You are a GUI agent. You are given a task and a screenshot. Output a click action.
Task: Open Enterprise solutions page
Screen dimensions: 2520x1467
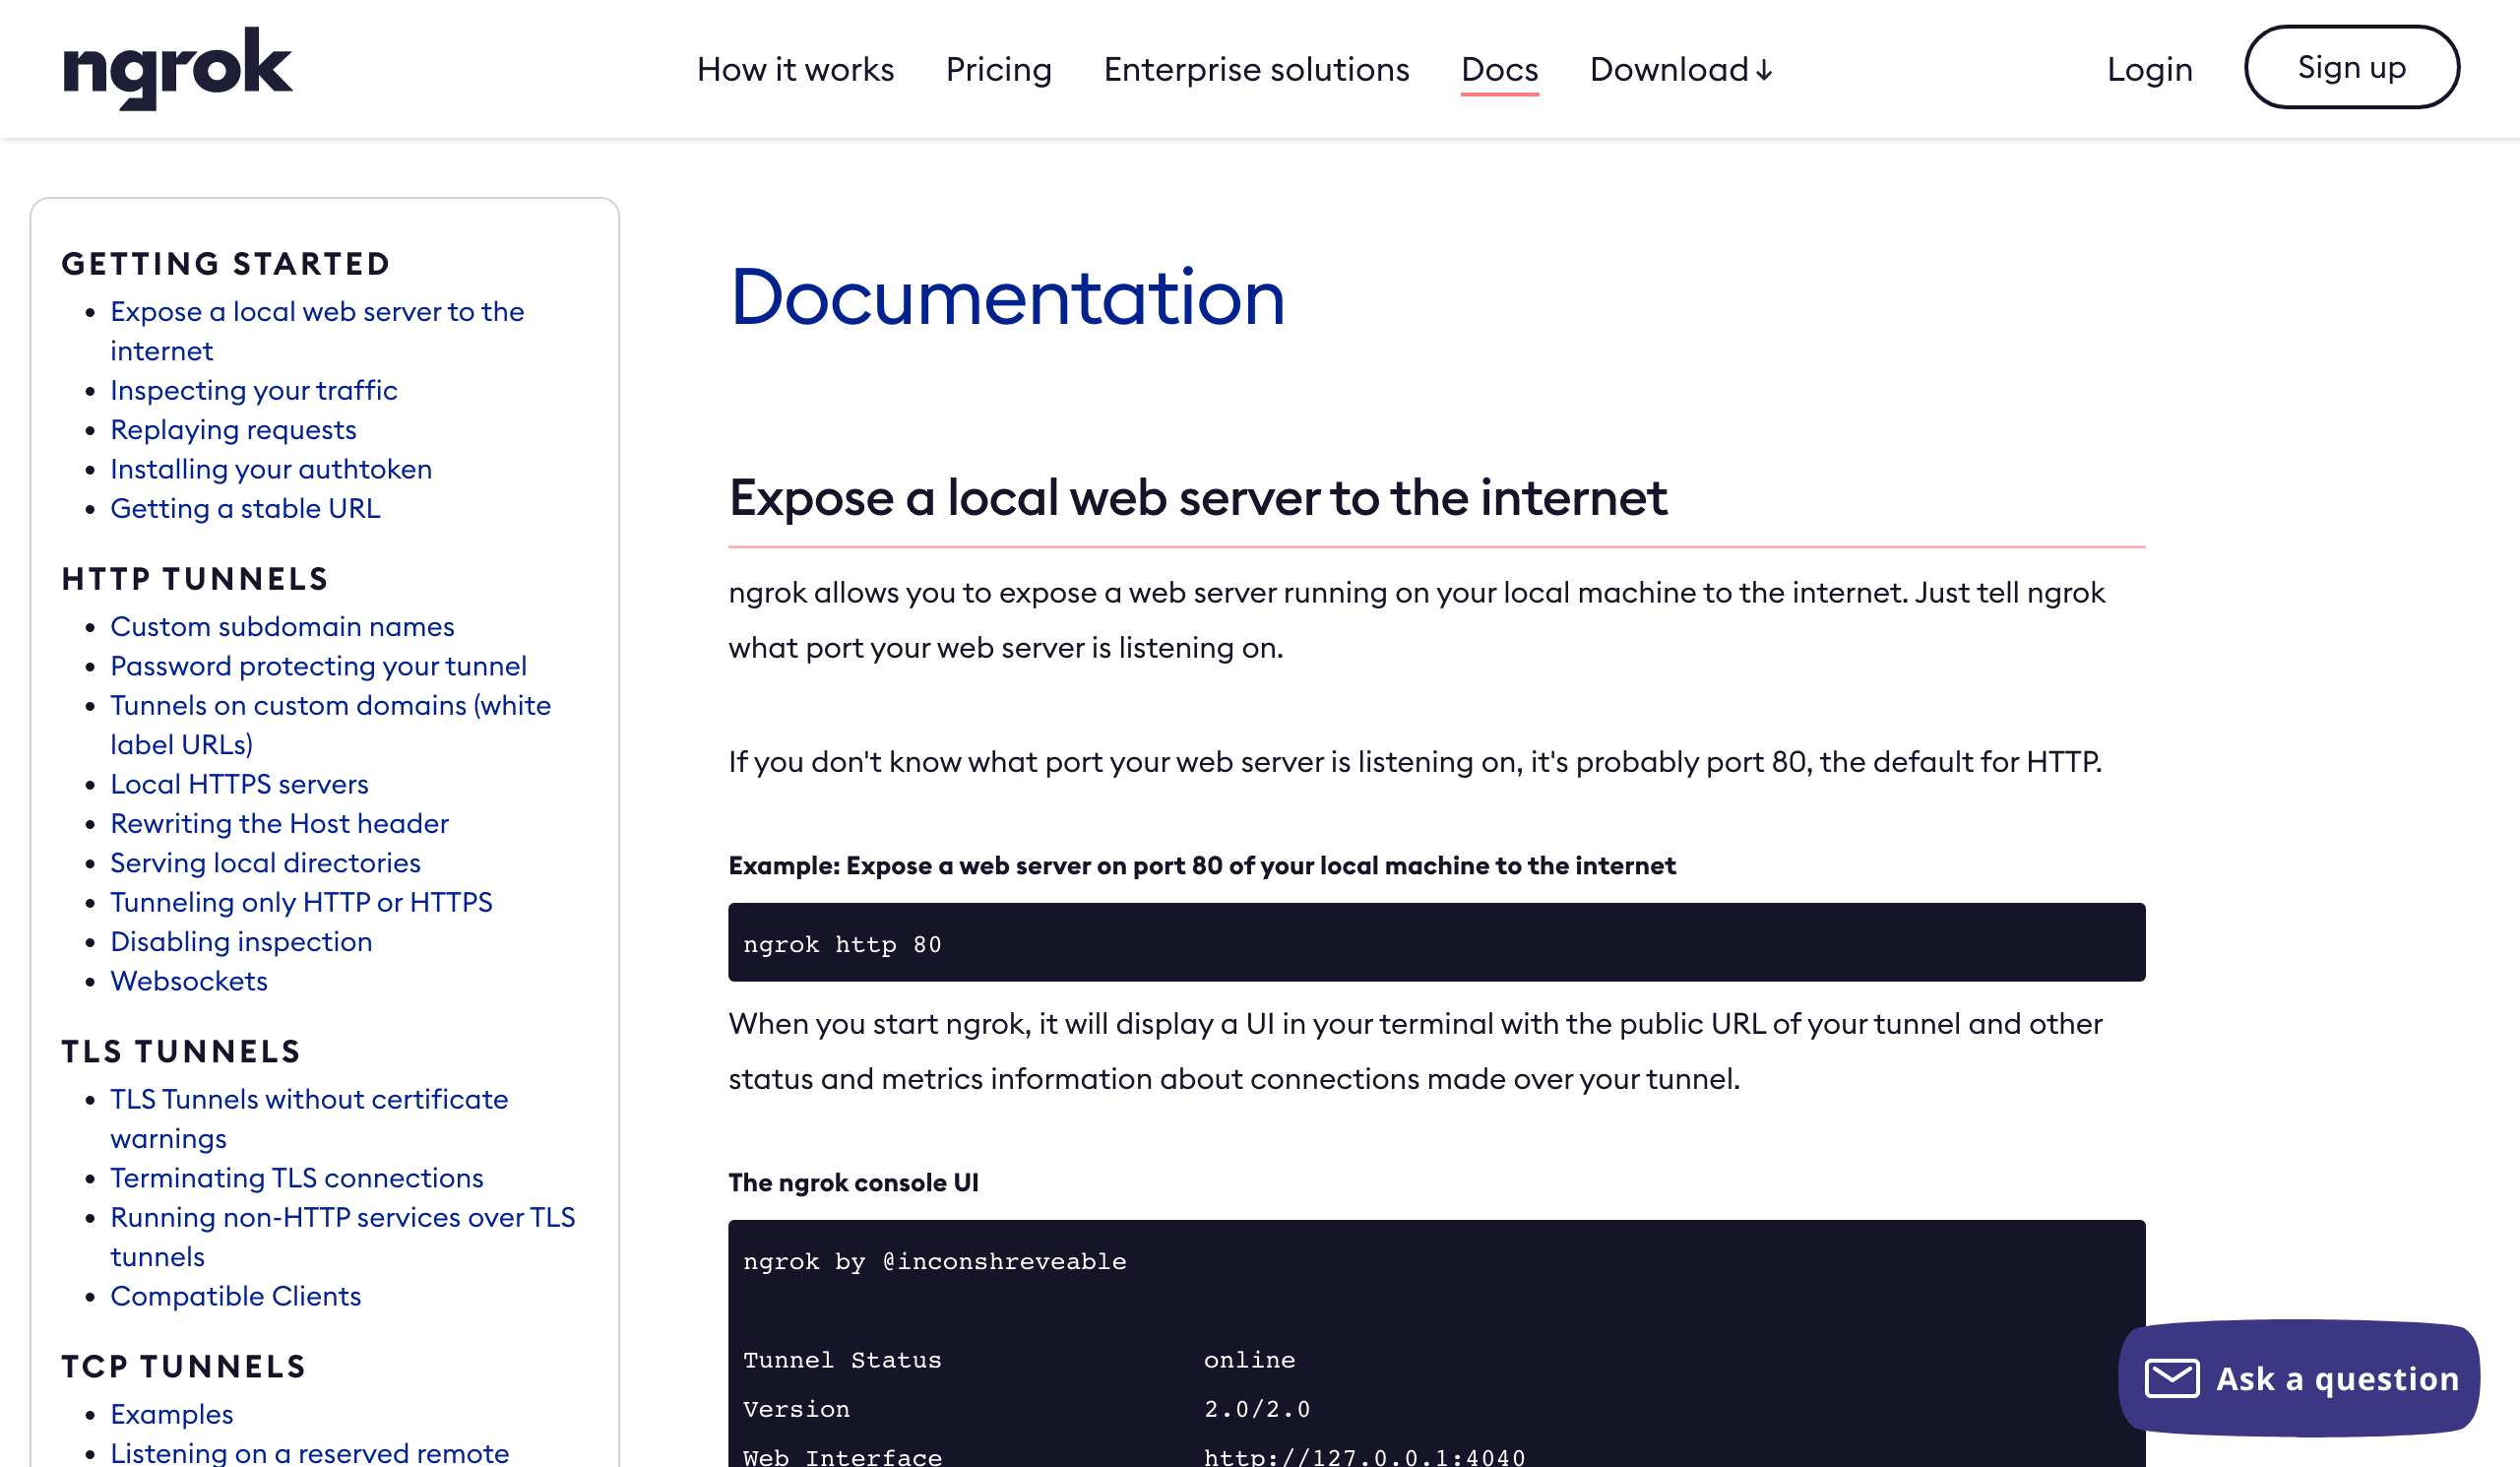pyautogui.click(x=1256, y=69)
